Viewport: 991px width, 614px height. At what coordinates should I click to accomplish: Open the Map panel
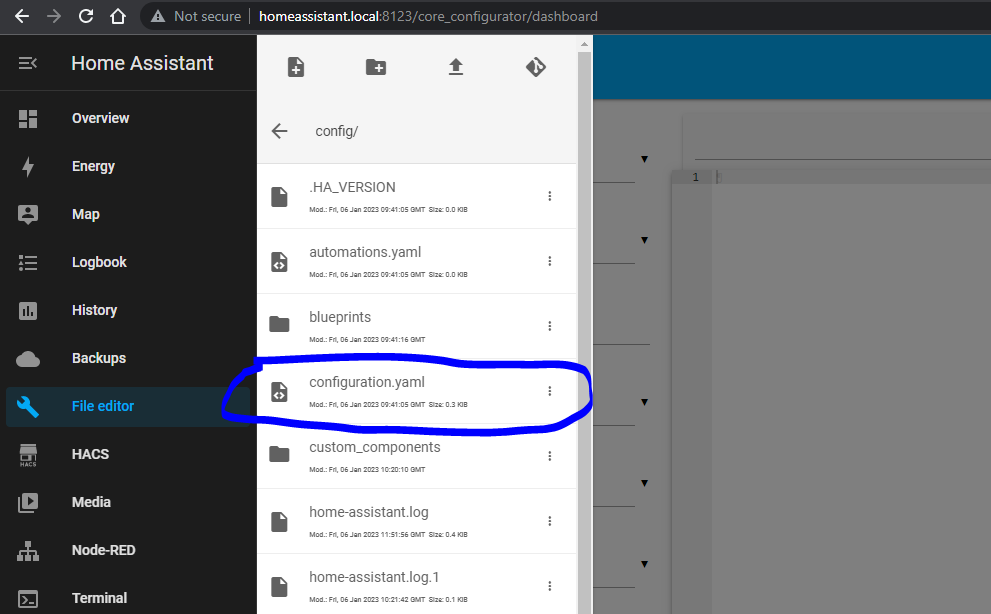tap(128, 214)
